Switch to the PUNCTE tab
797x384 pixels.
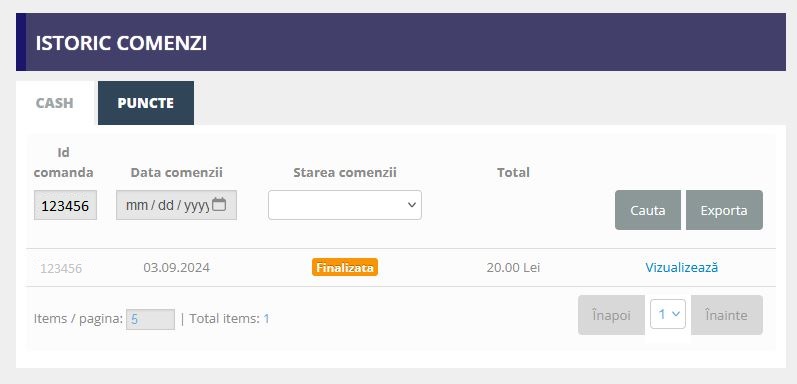[x=146, y=103]
